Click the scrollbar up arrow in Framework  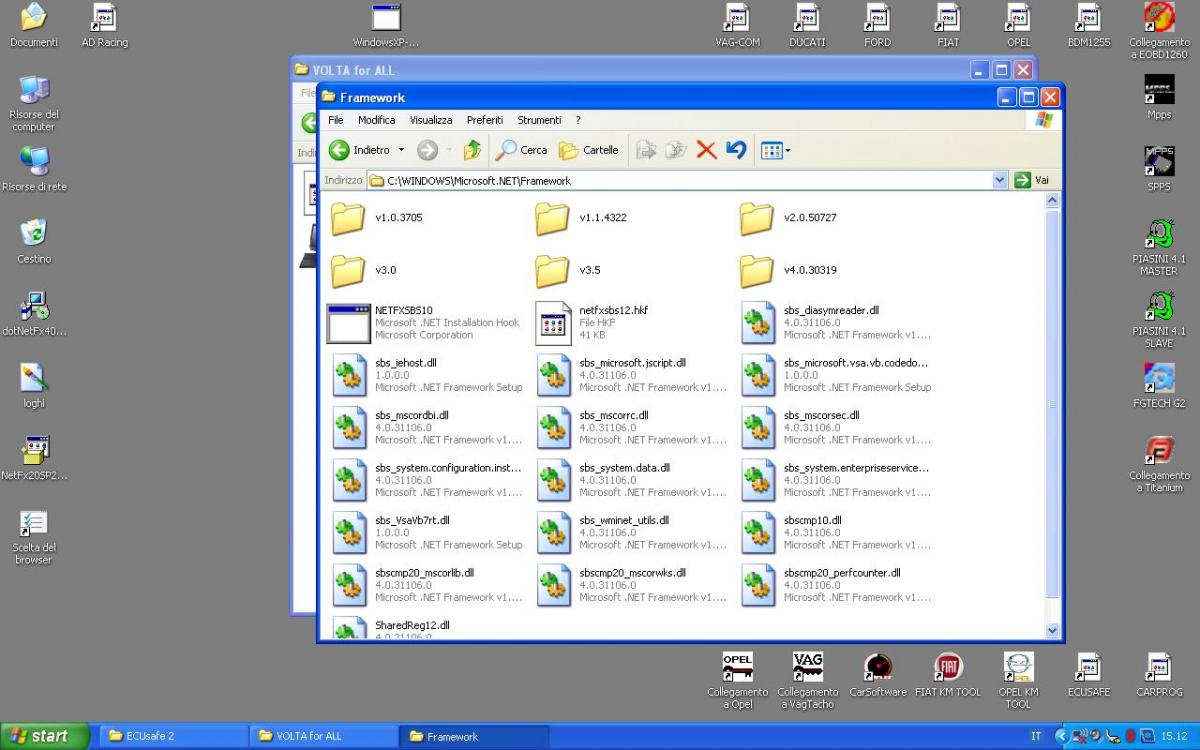pyautogui.click(x=1052, y=201)
